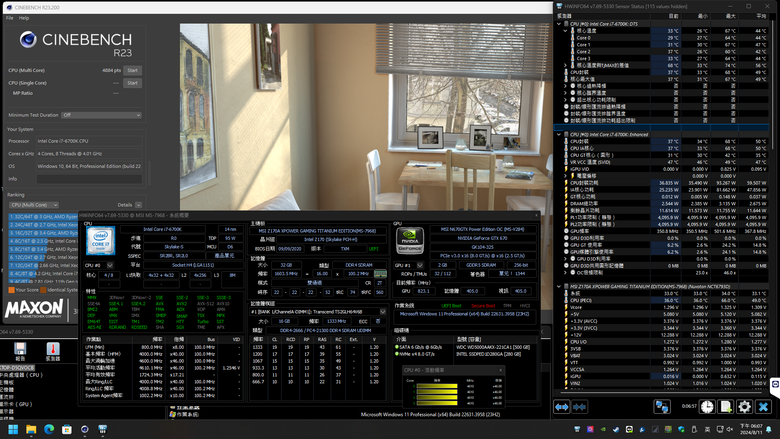This screenshot has height=439, width=780.
Task: Select ranking entry 1. 32C/64T @ 3 GHz
Action: click(43, 217)
